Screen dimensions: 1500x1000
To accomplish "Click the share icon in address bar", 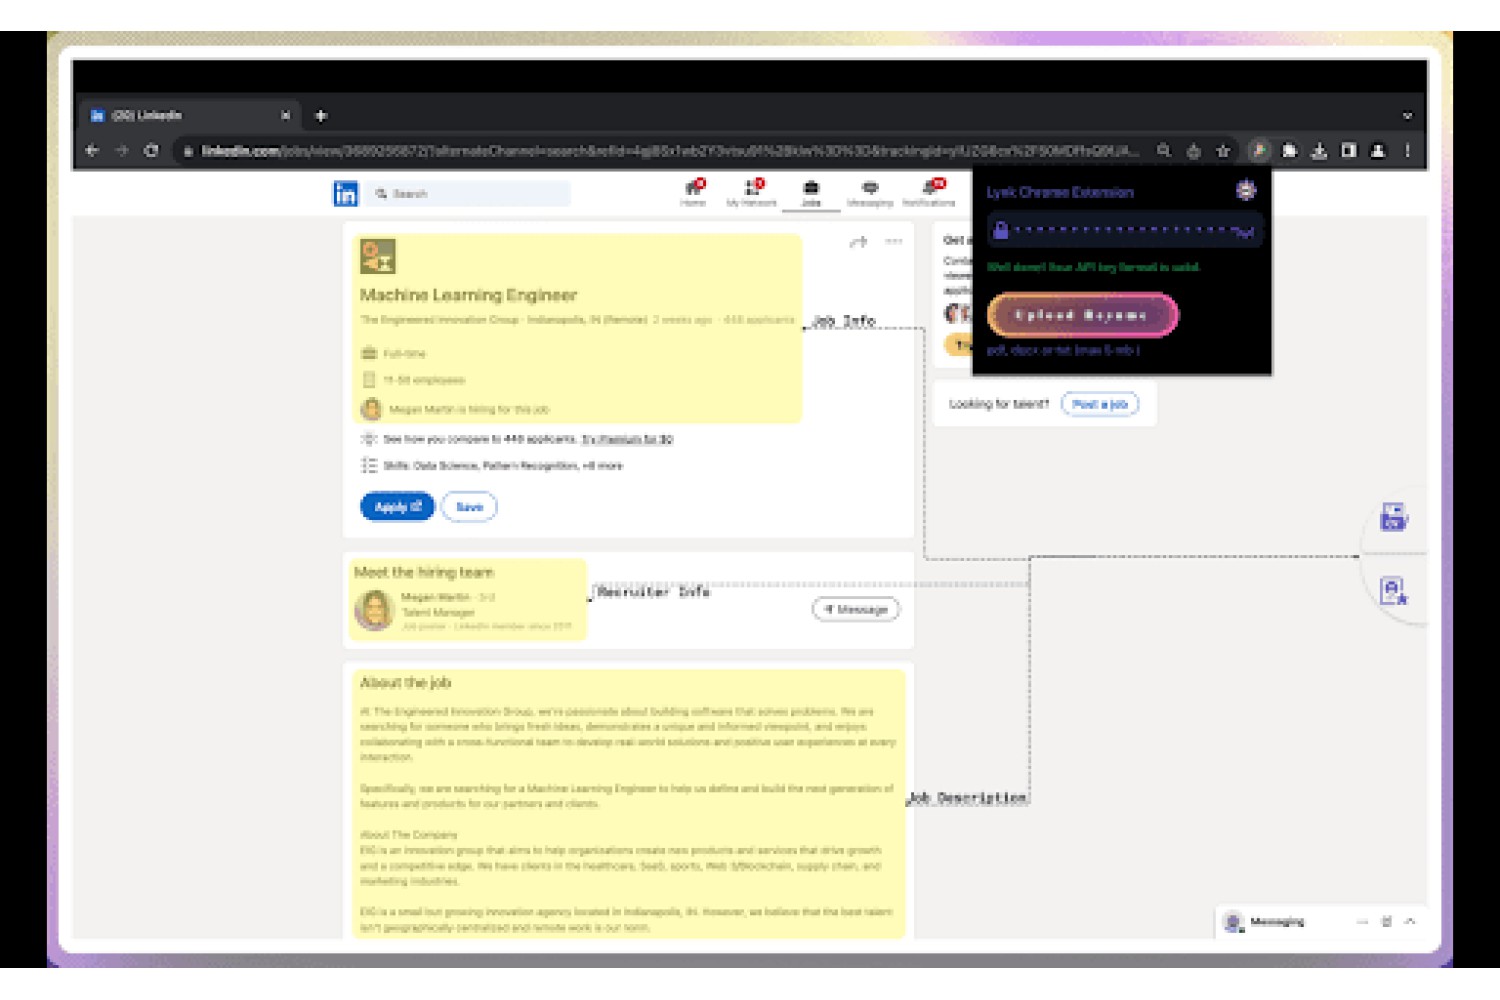I will tap(1193, 151).
